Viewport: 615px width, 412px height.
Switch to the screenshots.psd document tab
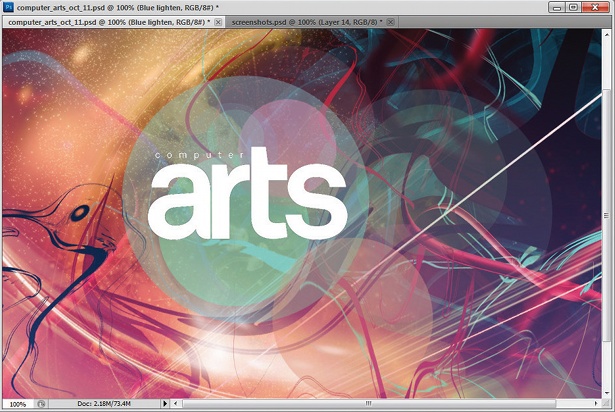[306, 22]
